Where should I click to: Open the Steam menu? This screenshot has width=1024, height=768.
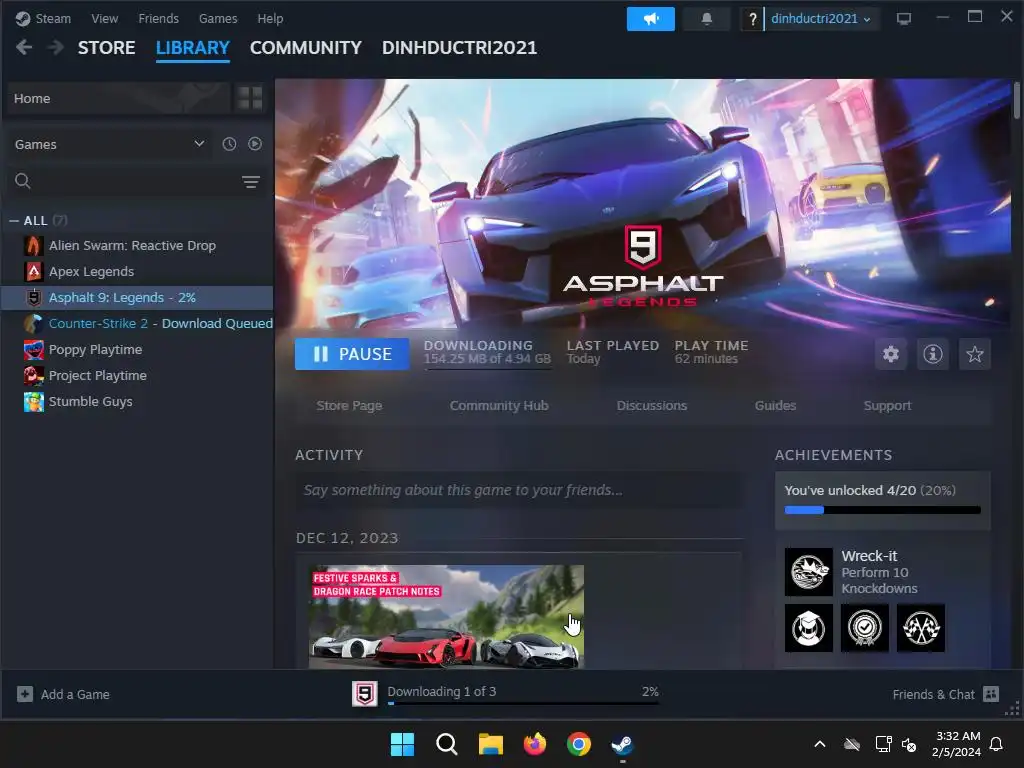tap(52, 19)
